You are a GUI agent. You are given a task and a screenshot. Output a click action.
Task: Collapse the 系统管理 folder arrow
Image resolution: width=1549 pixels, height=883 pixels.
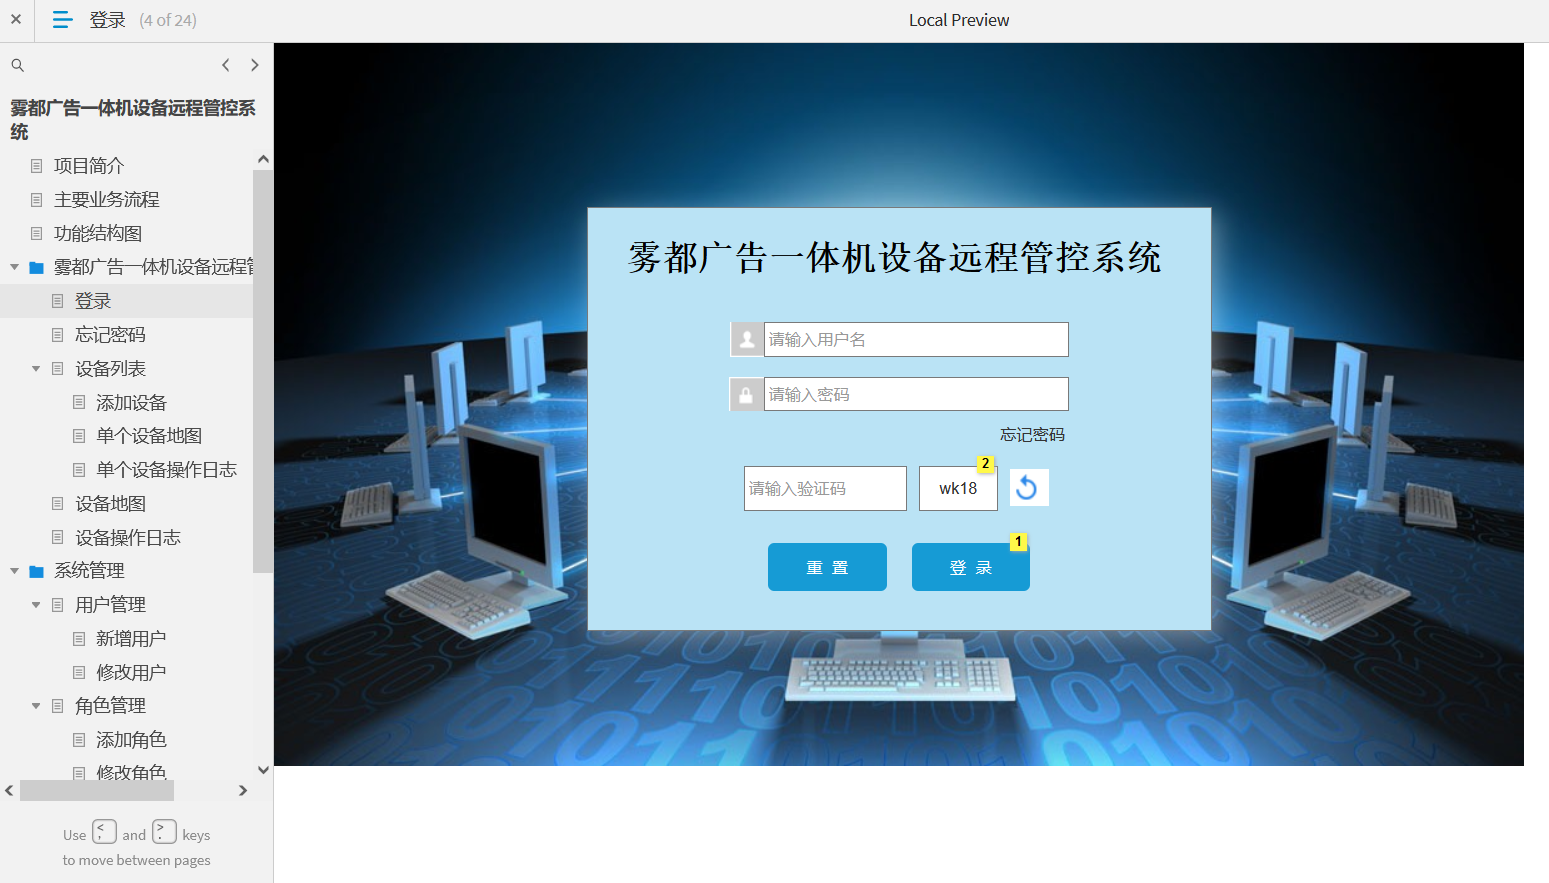click(x=14, y=571)
